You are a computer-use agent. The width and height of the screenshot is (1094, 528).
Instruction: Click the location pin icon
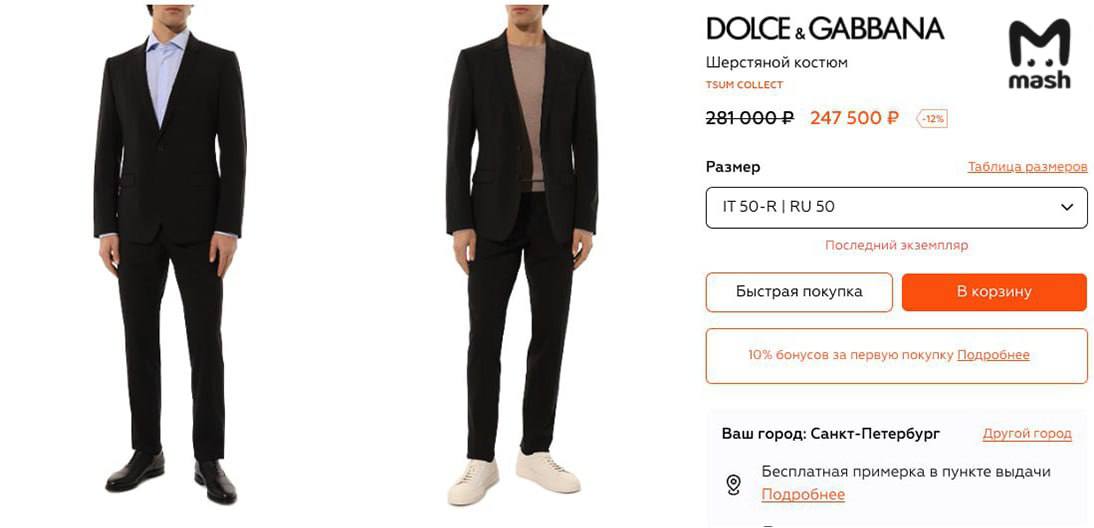pyautogui.click(x=733, y=484)
